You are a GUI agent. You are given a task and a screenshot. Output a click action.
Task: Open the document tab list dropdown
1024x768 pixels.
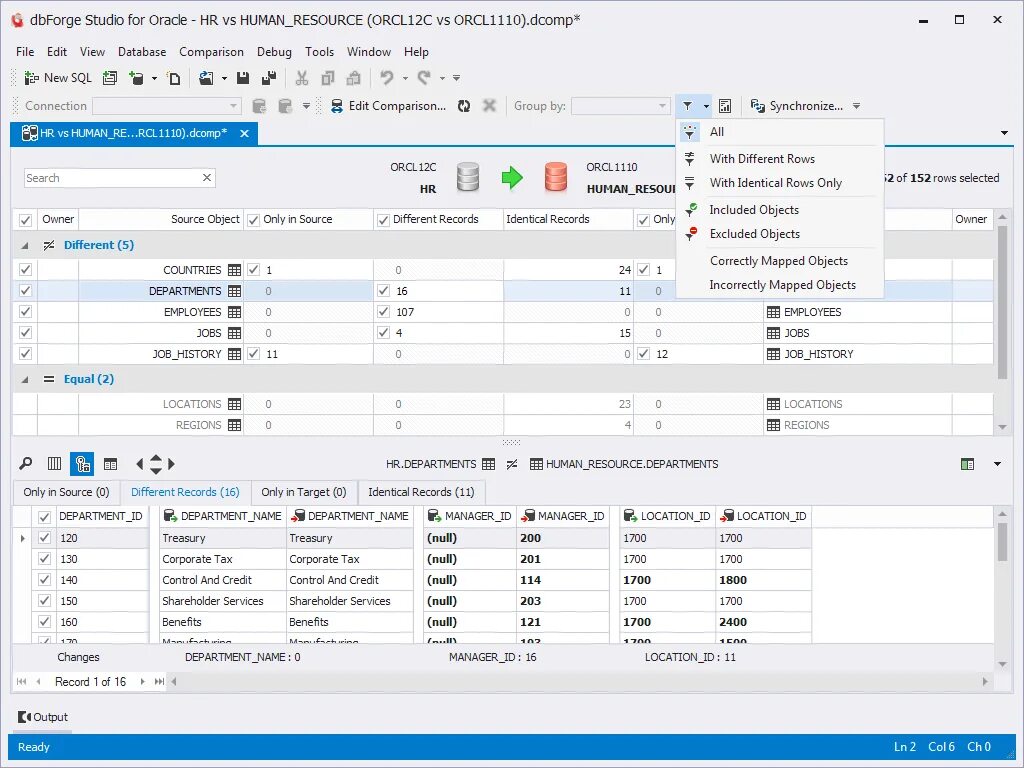[x=1004, y=133]
